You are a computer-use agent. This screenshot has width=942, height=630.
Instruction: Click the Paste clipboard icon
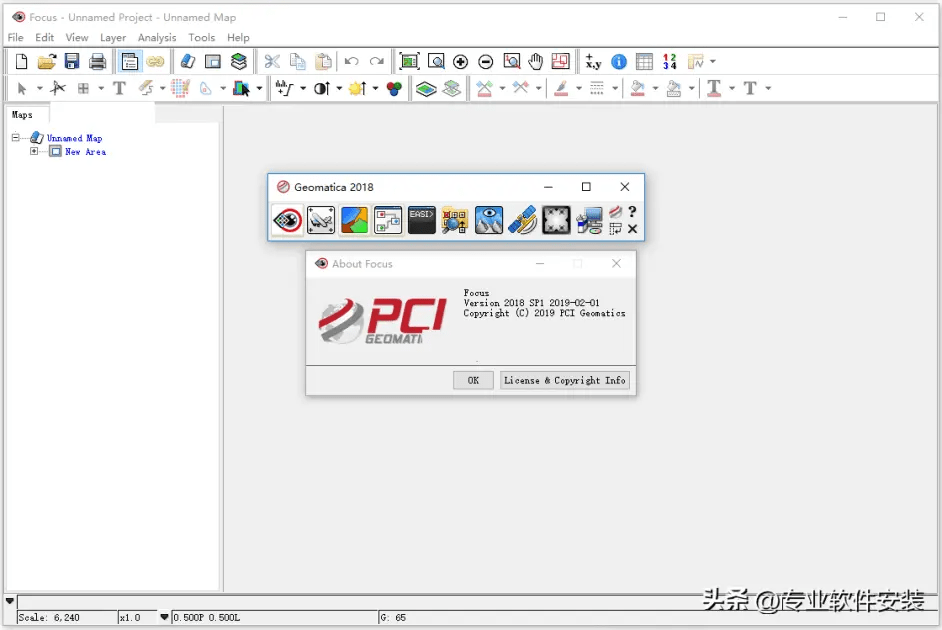323,61
